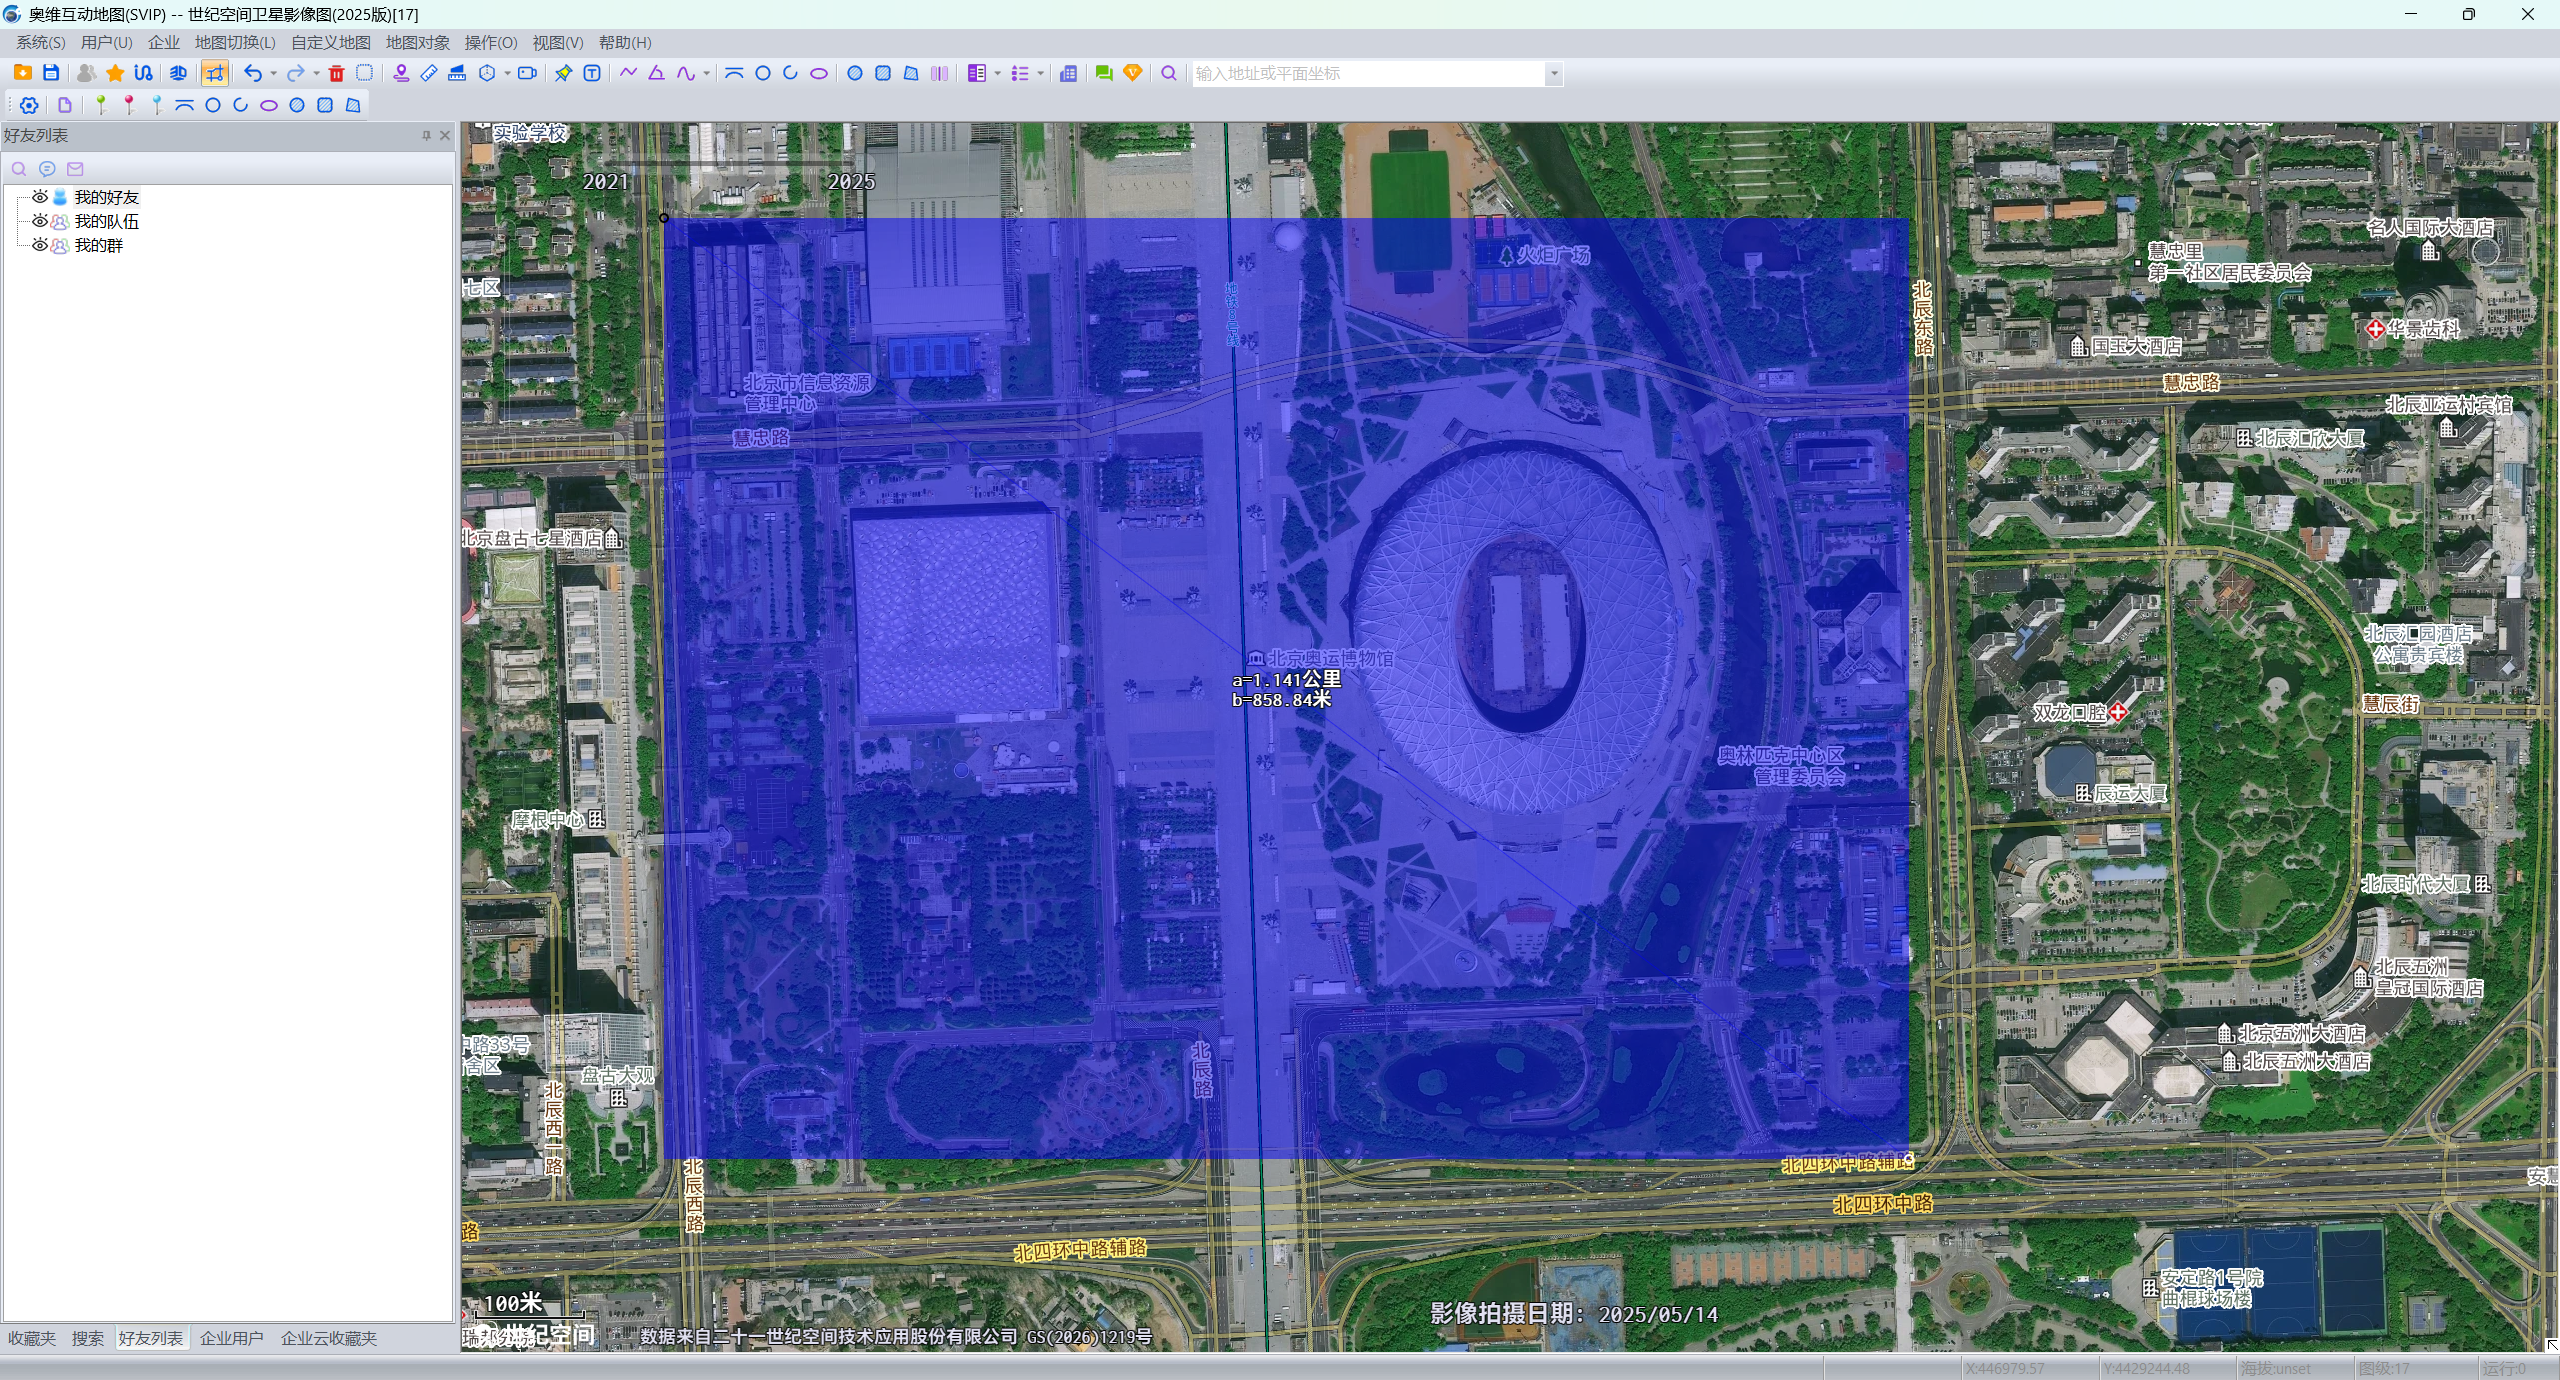
Task: Expand dropdown arrow beside 3D cube icon
Action: coord(507,73)
